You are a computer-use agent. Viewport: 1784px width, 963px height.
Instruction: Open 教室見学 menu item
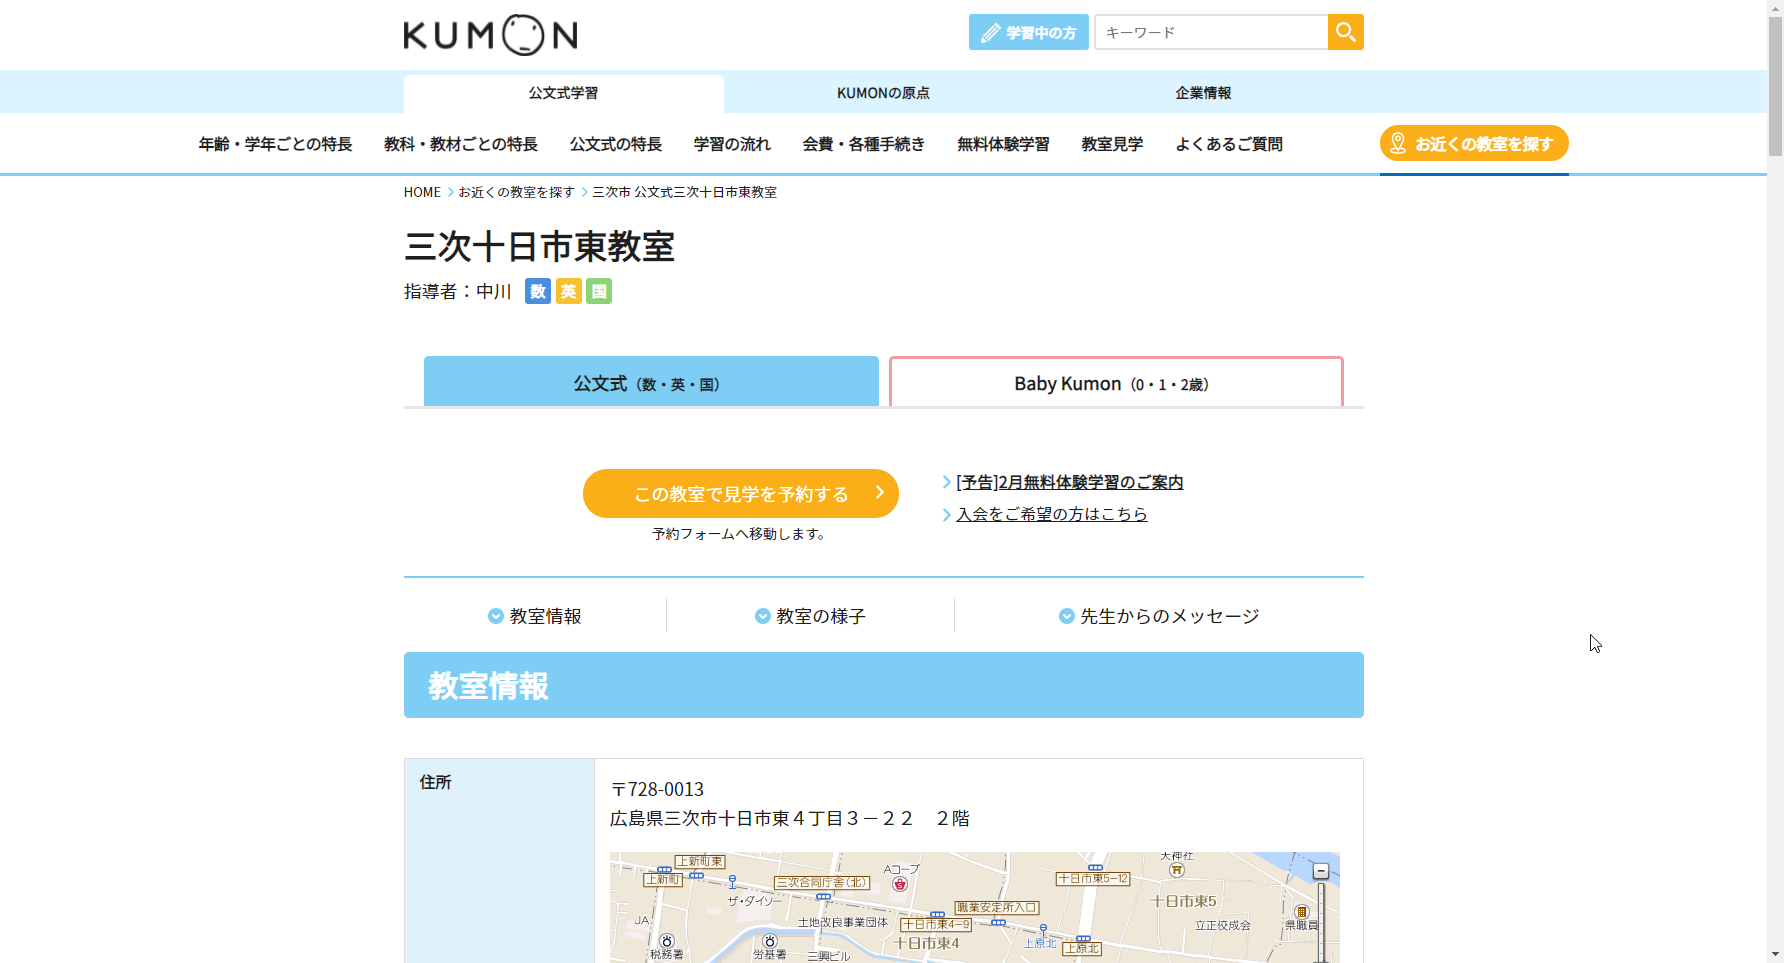(1112, 144)
